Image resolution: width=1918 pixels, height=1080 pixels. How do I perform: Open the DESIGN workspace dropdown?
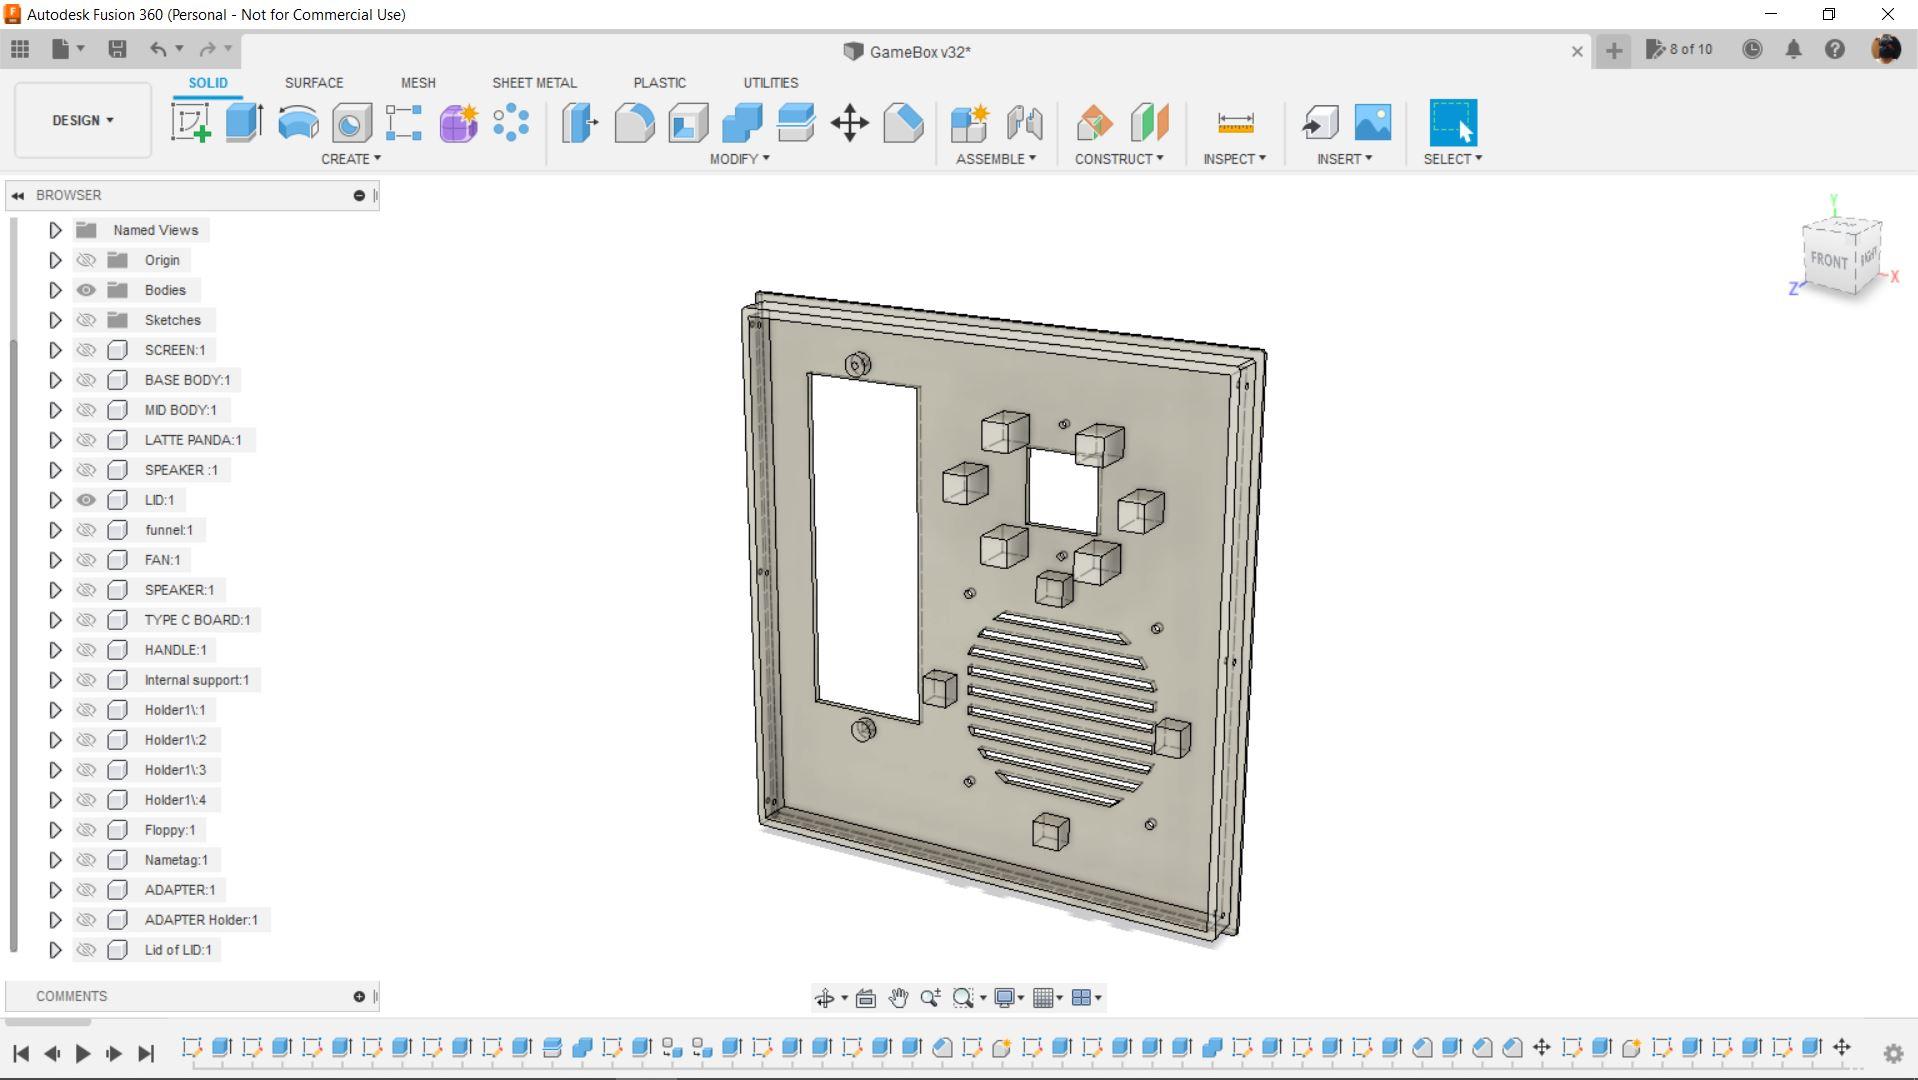click(83, 120)
